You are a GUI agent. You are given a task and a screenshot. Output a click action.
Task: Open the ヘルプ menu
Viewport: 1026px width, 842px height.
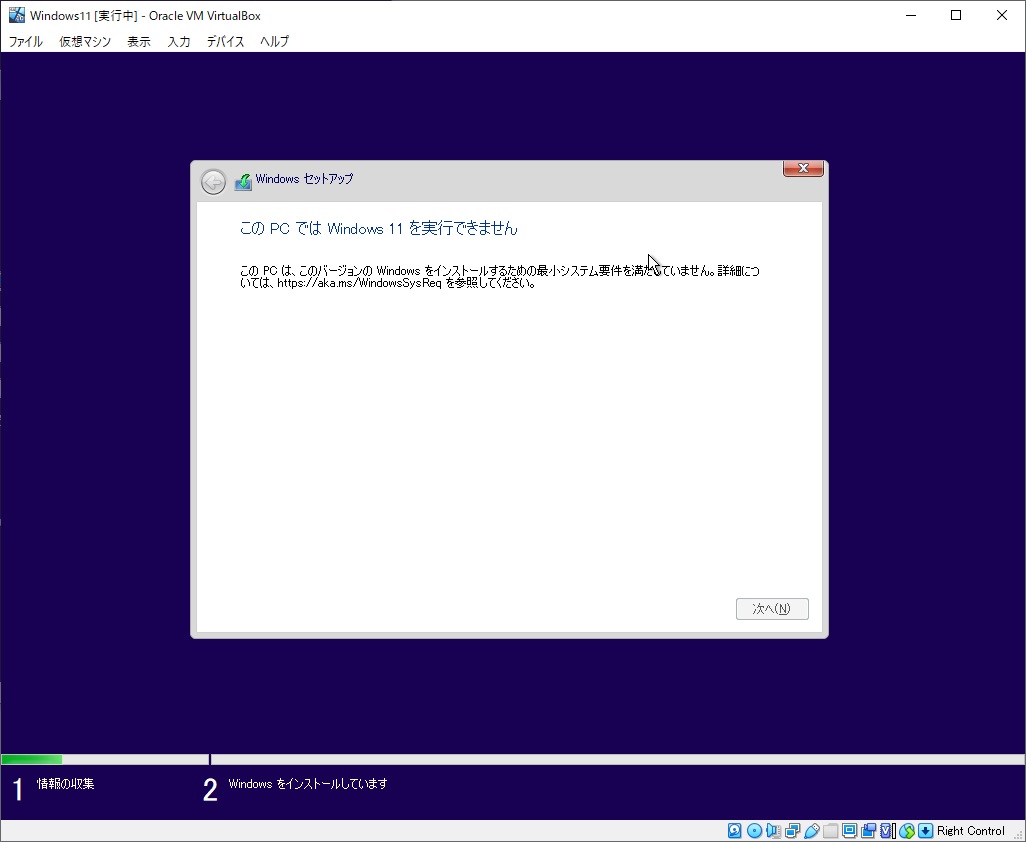pyautogui.click(x=274, y=41)
